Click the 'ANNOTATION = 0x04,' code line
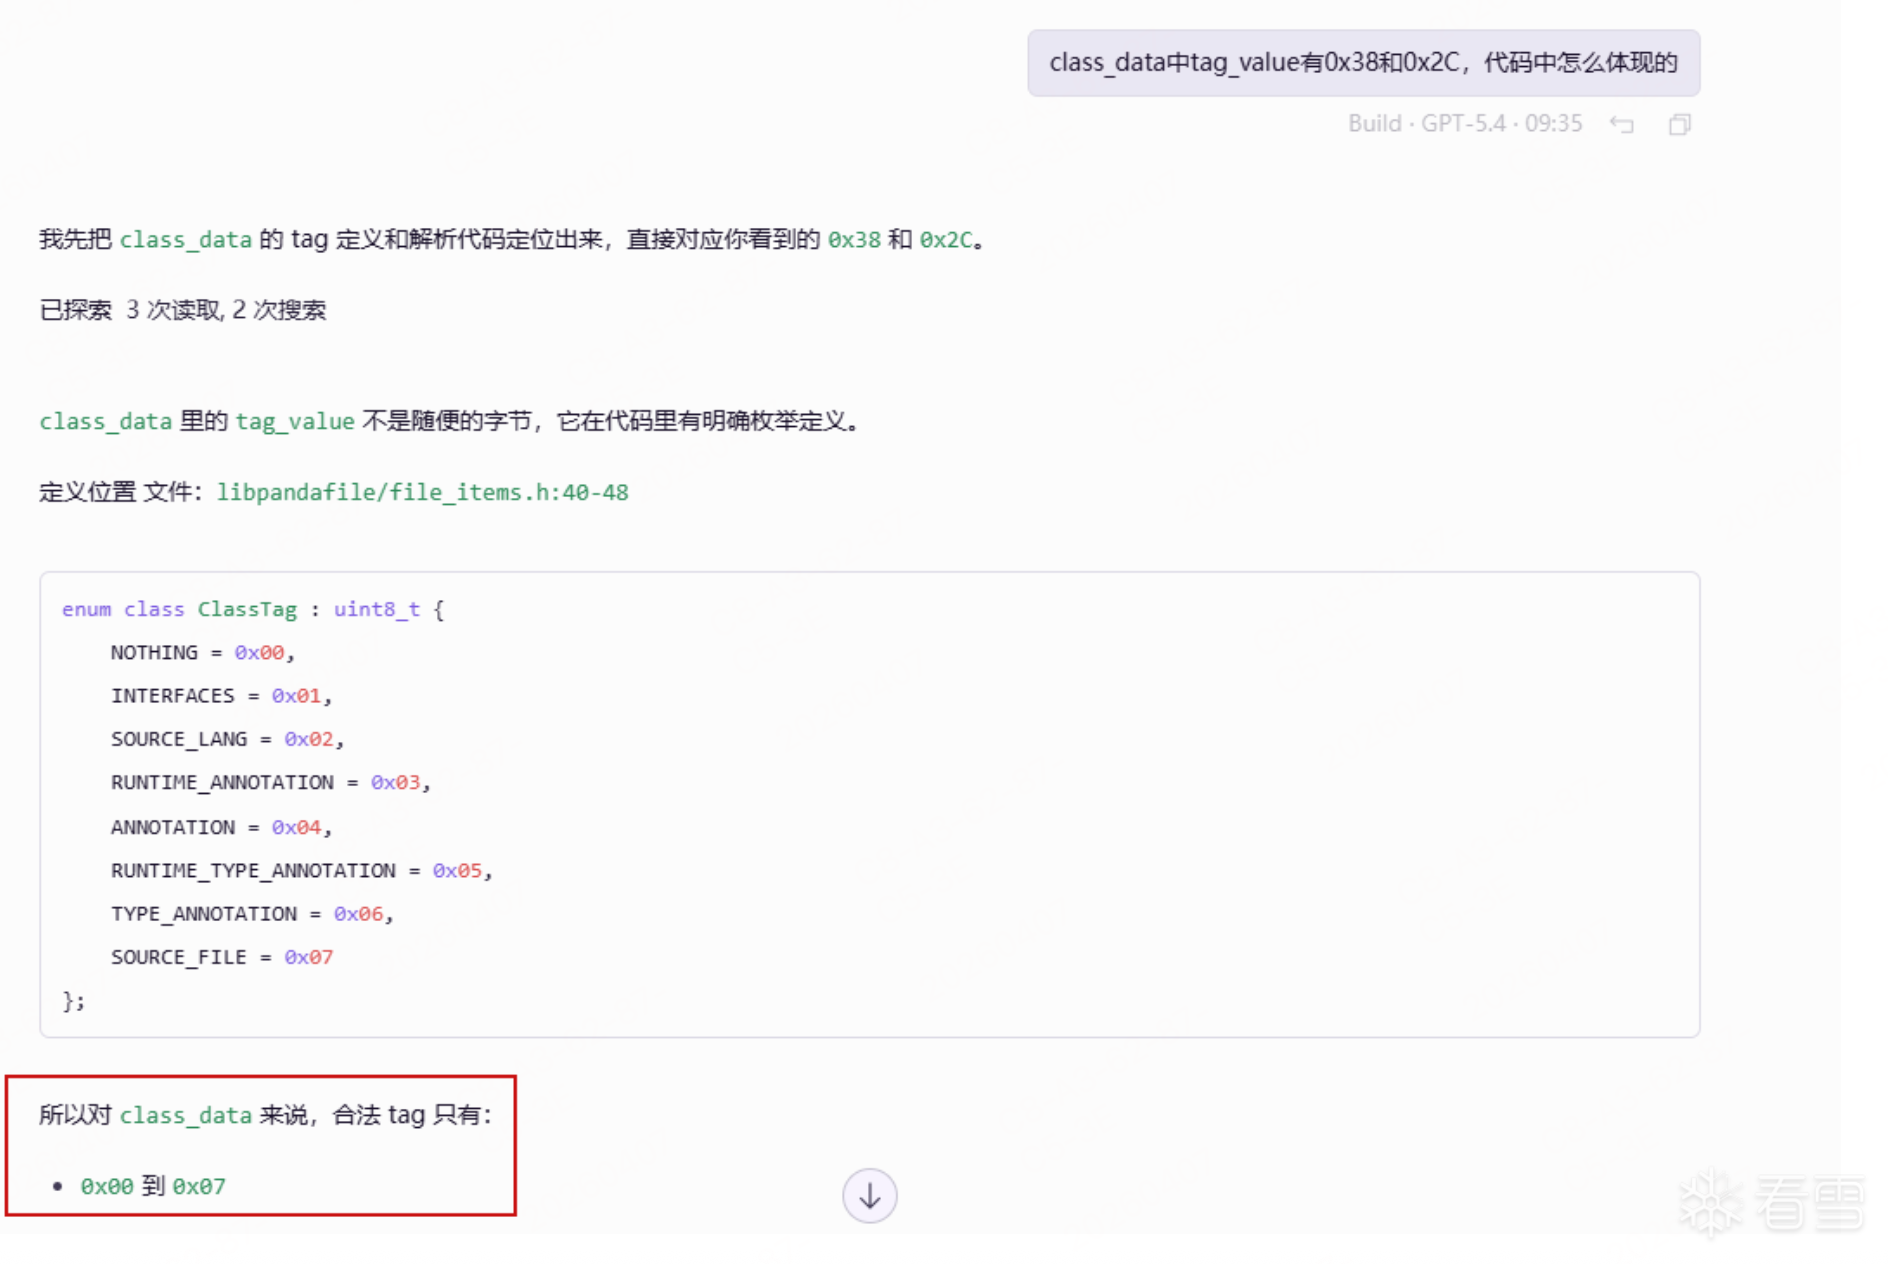This screenshot has width=1888, height=1264. pyautogui.click(x=221, y=827)
